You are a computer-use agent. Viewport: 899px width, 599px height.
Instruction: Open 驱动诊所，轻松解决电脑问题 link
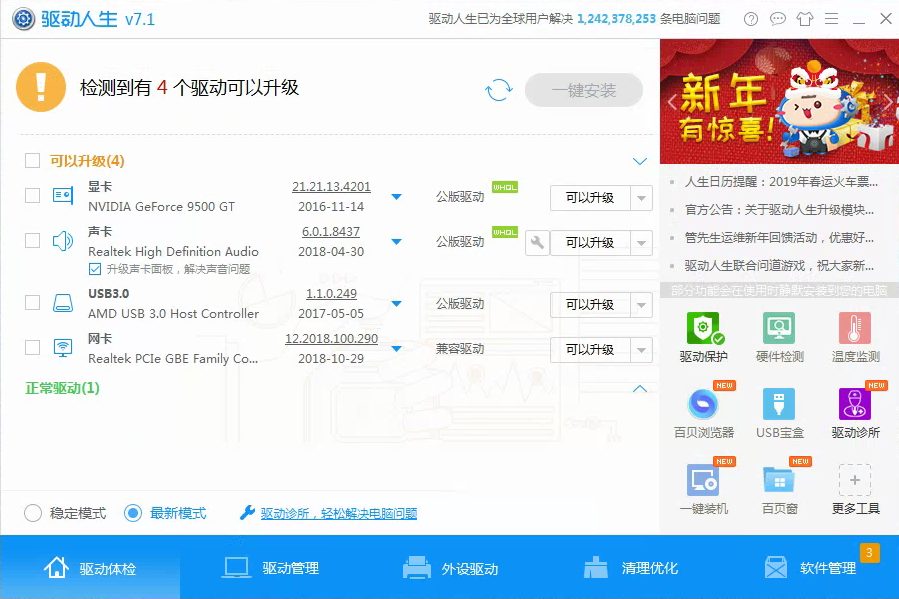tap(338, 514)
